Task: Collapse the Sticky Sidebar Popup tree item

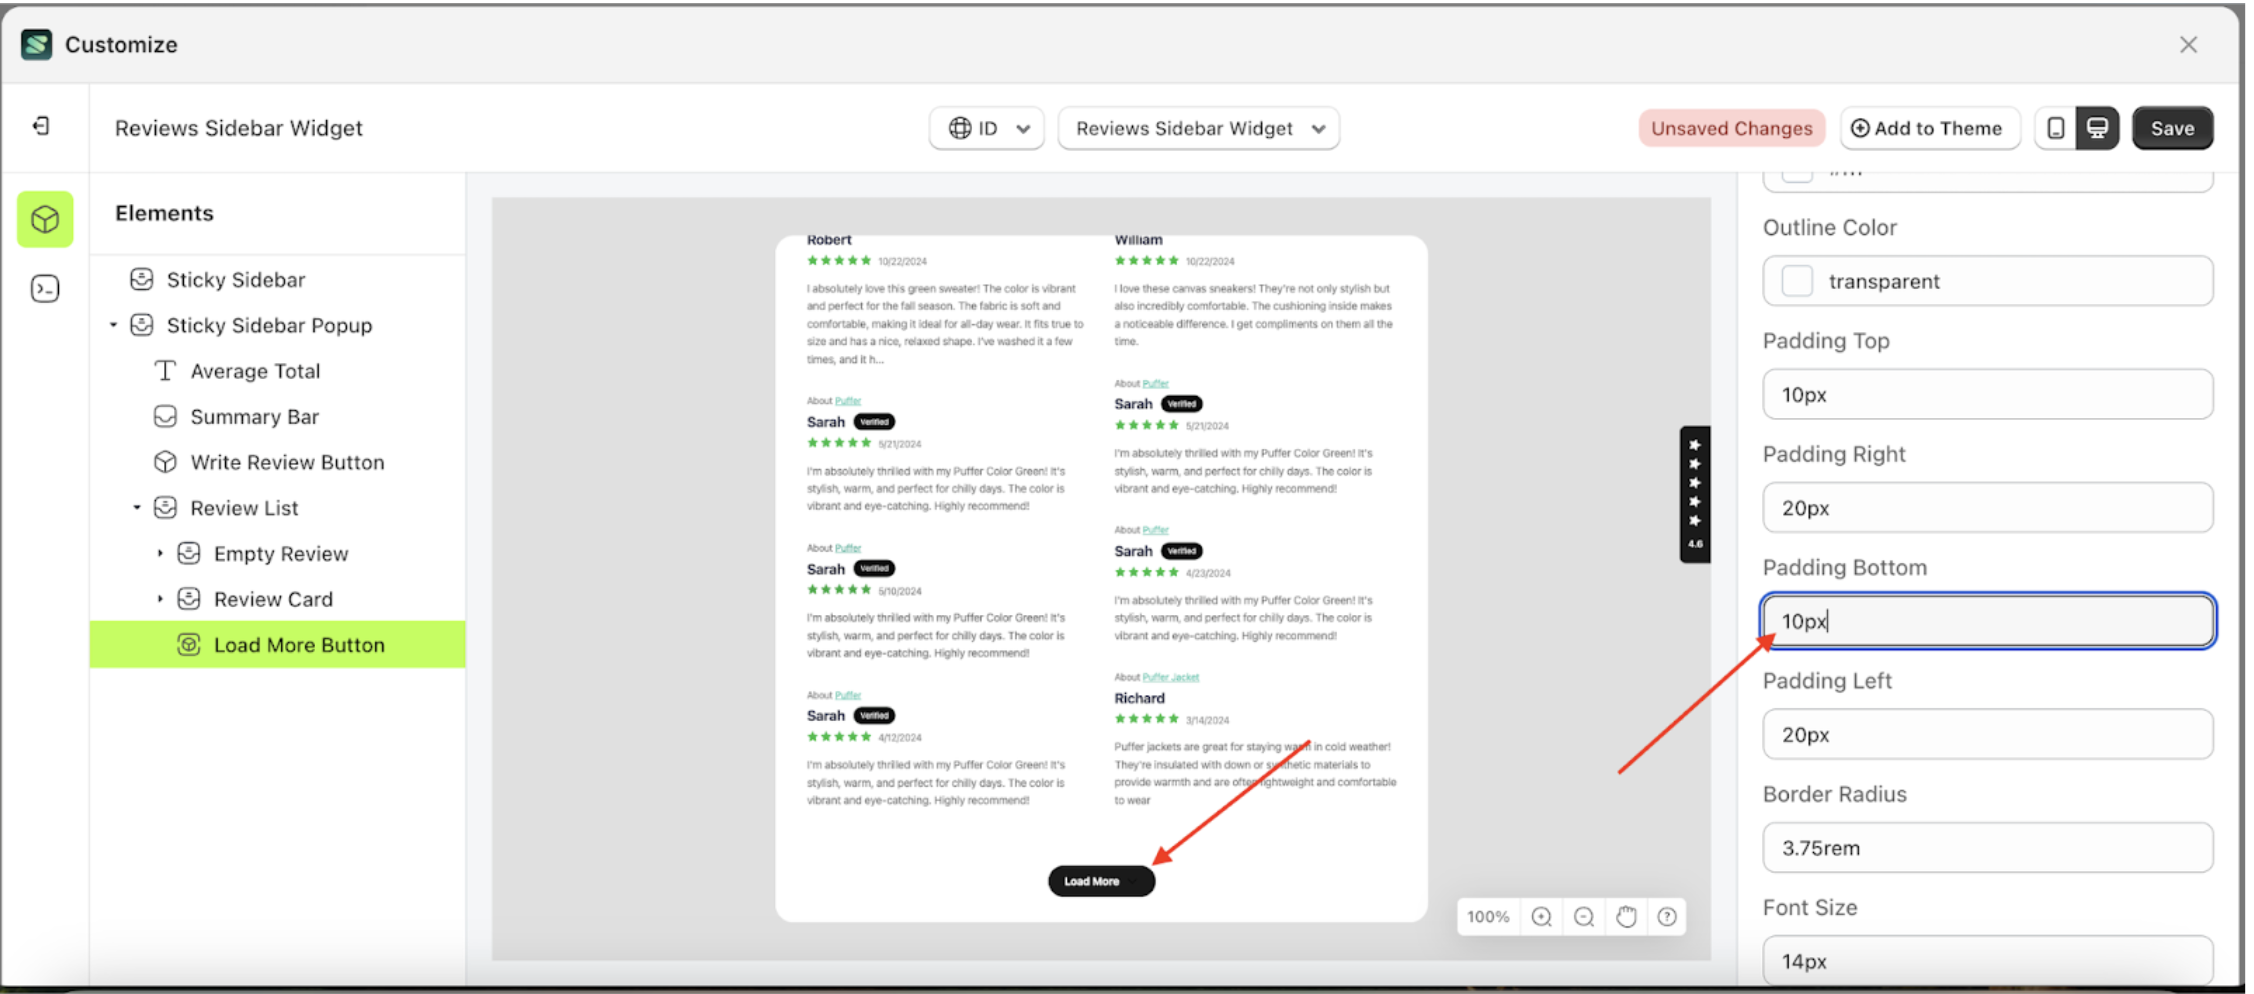Action: (113, 325)
